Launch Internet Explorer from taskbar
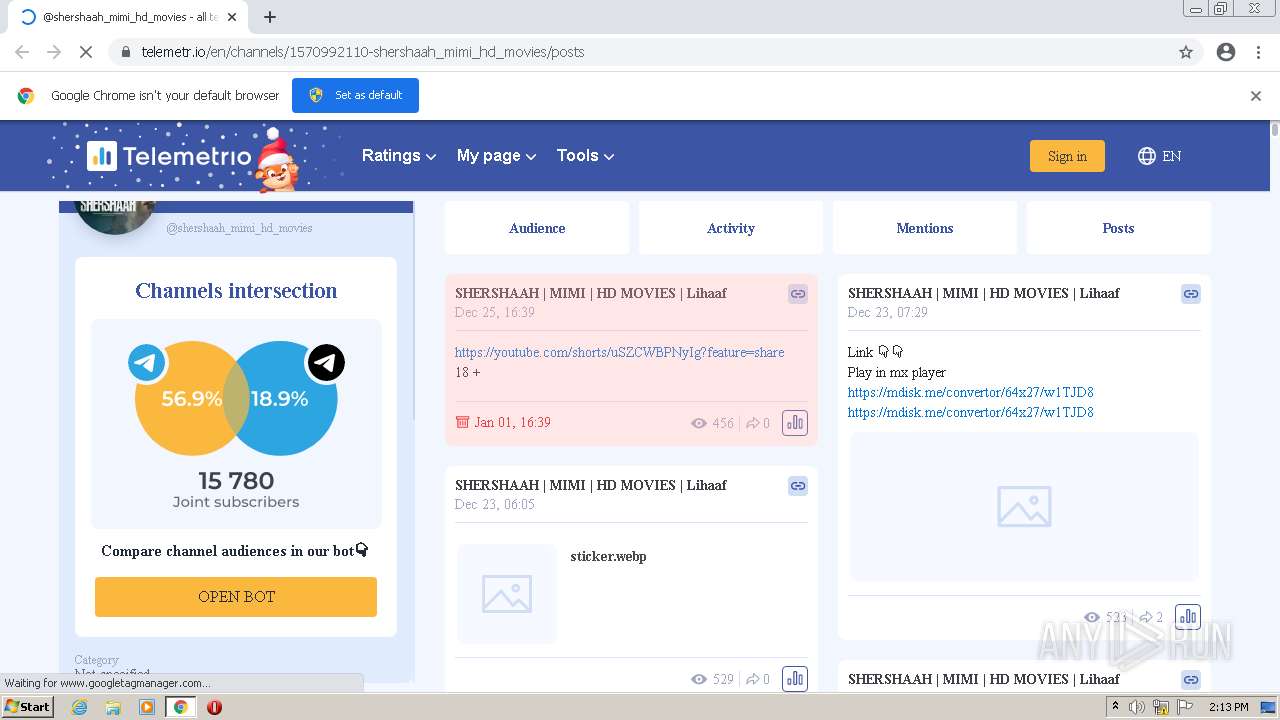Image resolution: width=1280 pixels, height=720 pixels. [80, 707]
